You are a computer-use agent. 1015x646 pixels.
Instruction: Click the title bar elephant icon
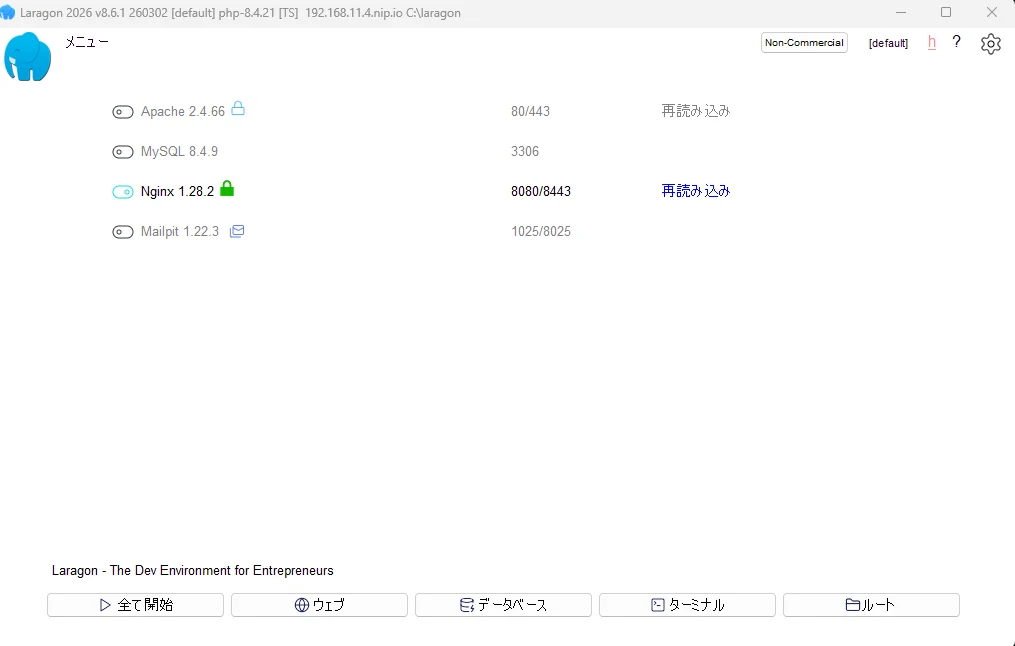7,12
